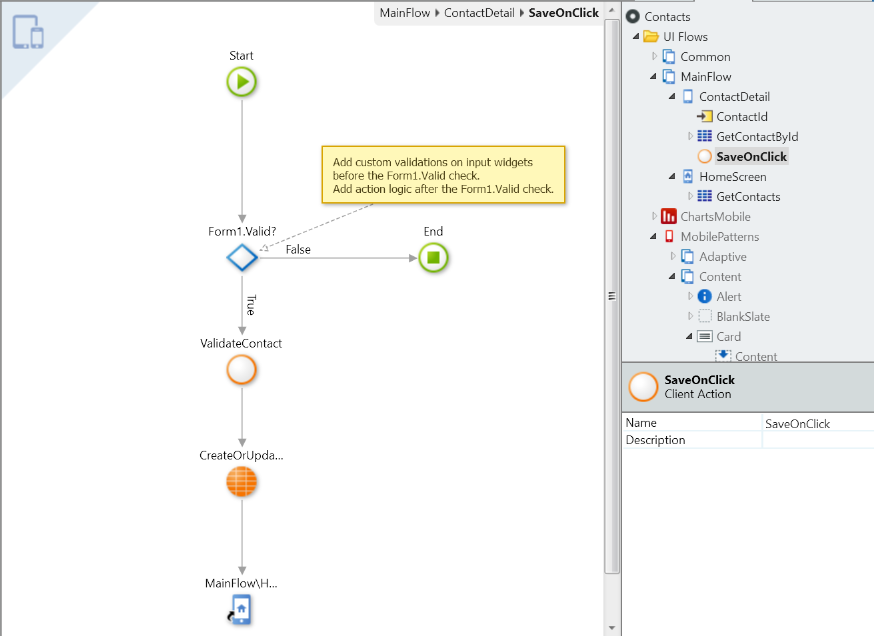Click the ValidateContact client action node
874x636 pixels.
point(241,370)
